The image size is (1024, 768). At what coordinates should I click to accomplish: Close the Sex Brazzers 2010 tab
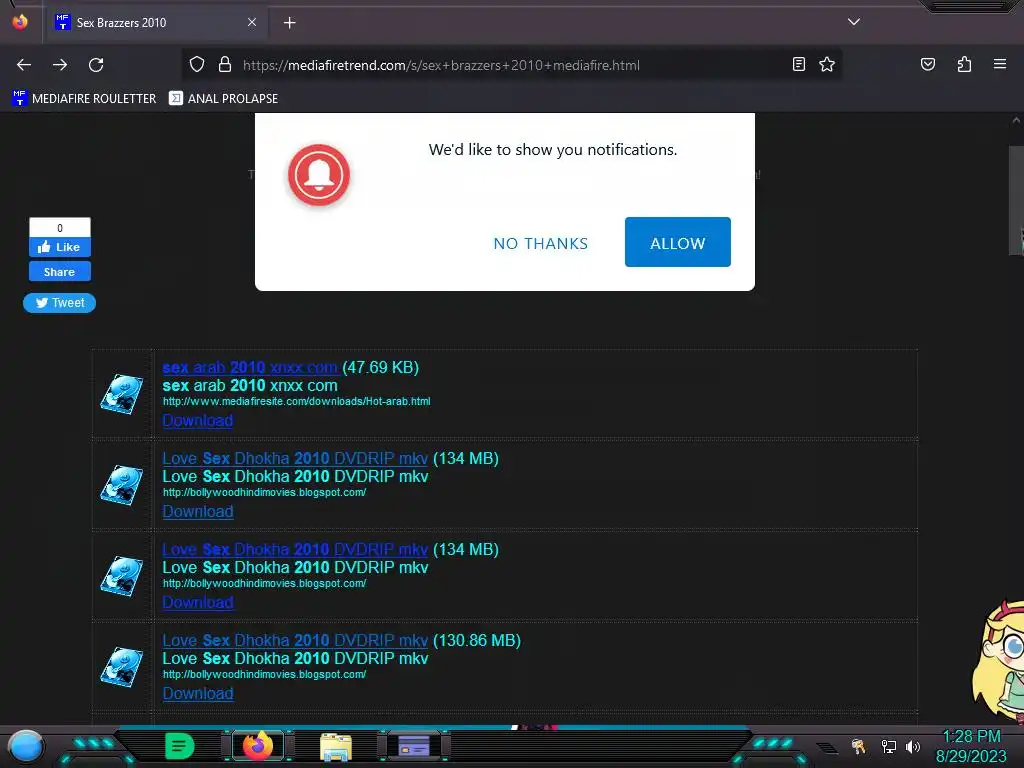252,22
